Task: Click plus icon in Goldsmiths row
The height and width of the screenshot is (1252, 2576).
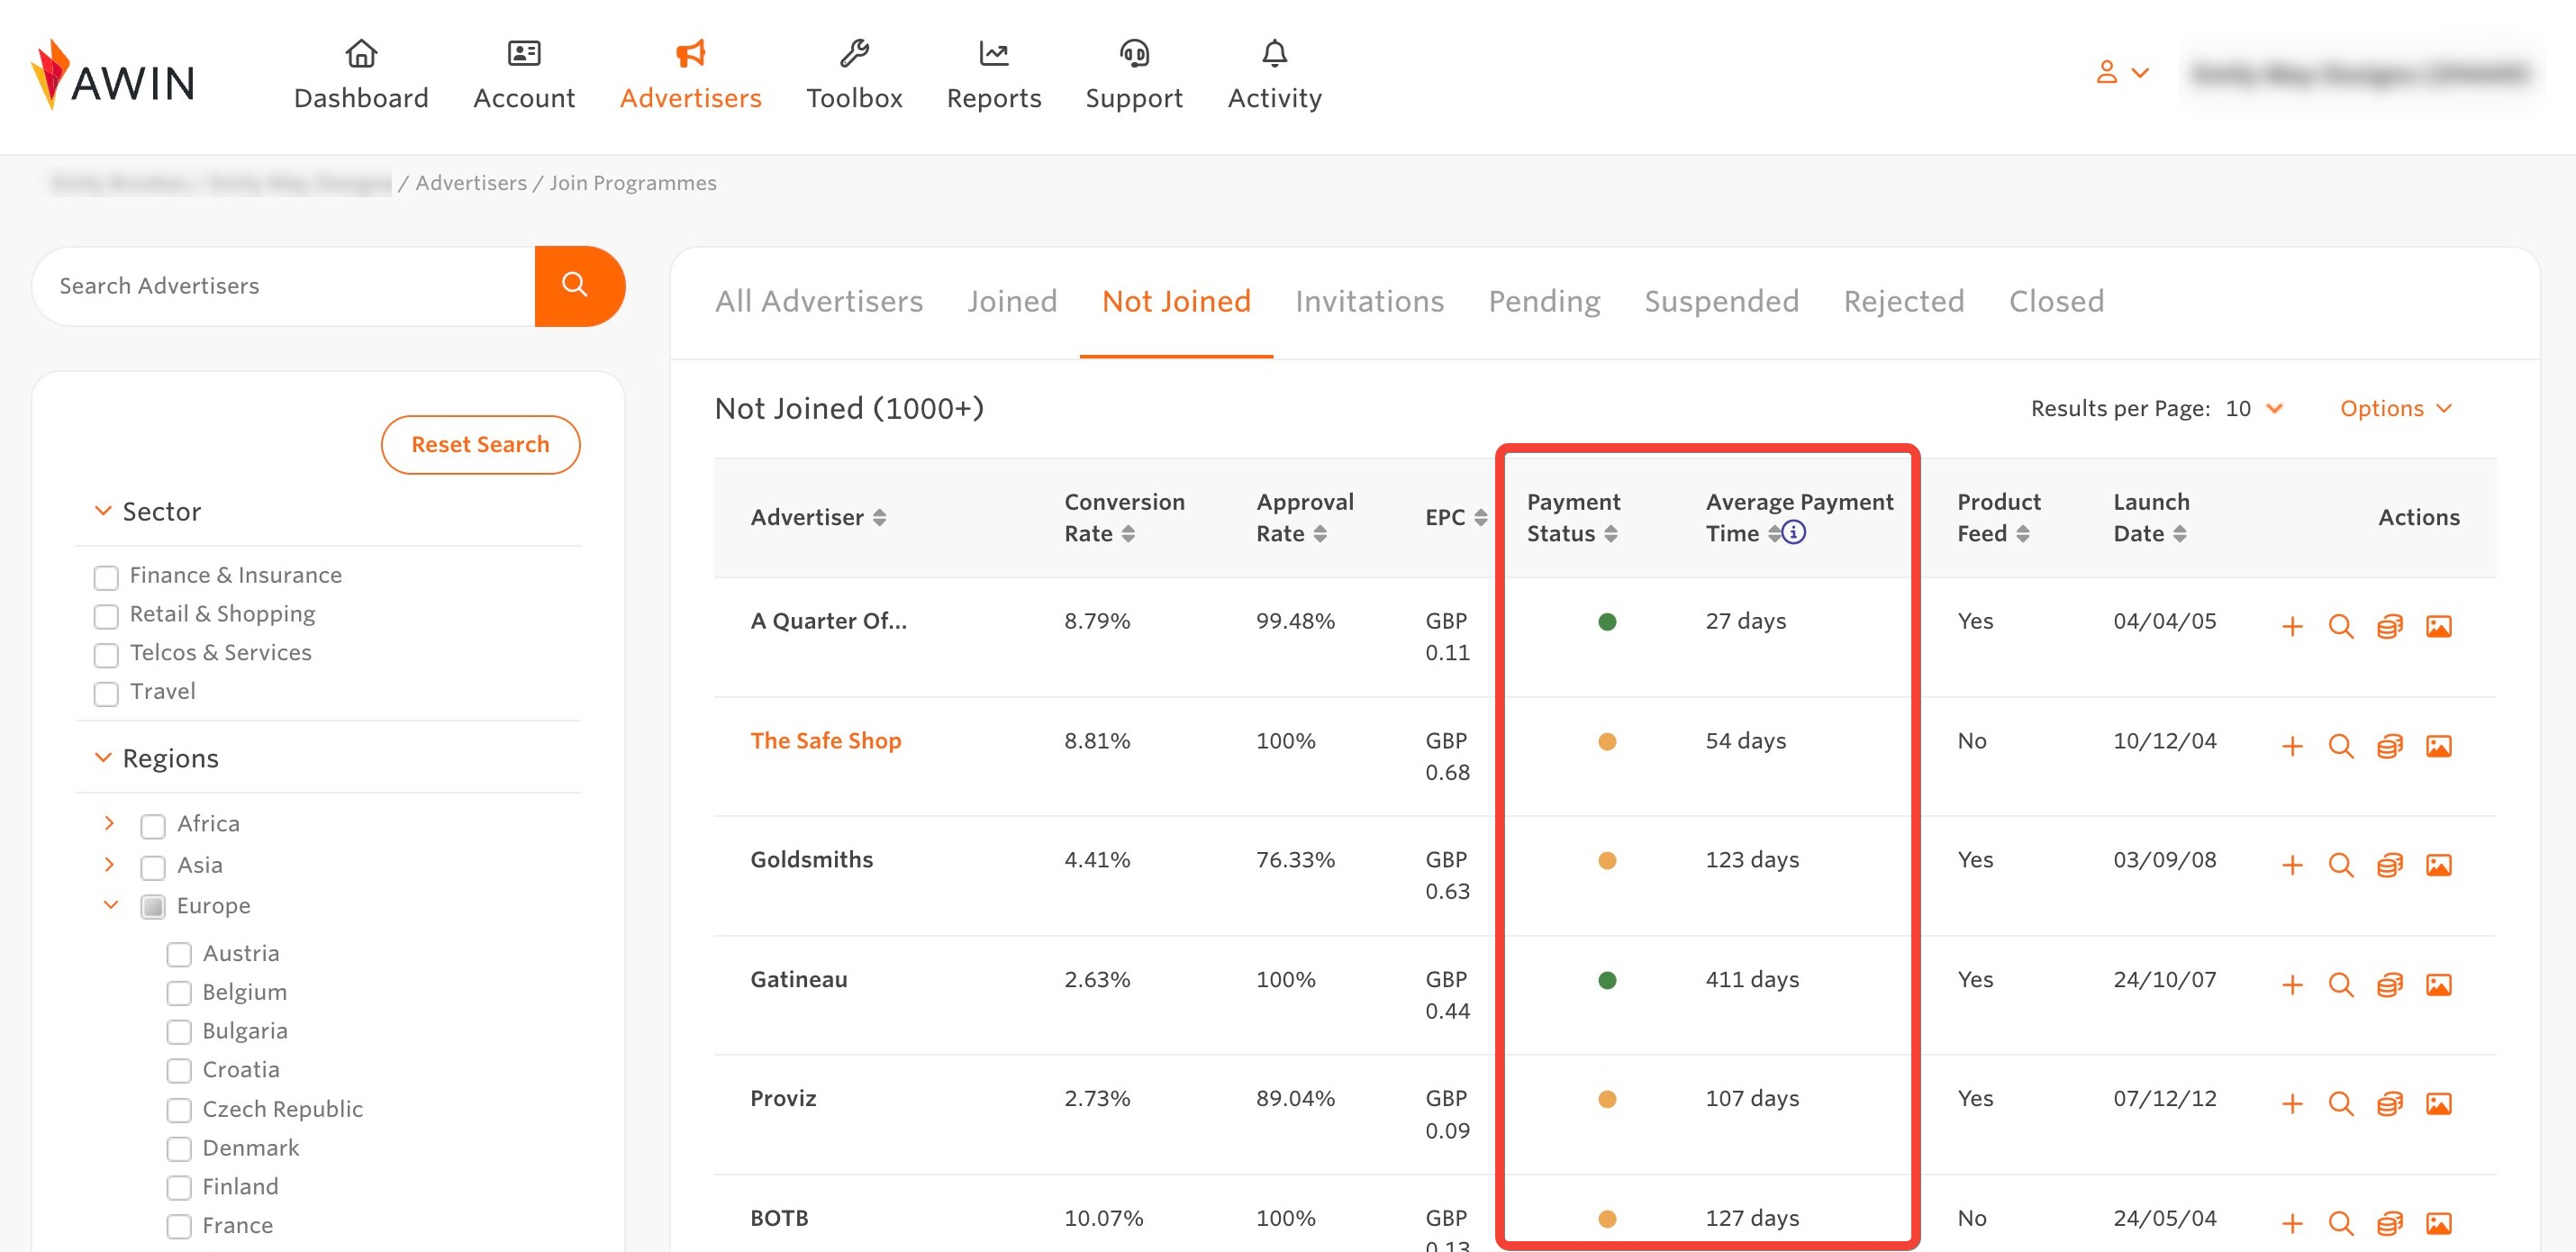Action: click(2291, 865)
